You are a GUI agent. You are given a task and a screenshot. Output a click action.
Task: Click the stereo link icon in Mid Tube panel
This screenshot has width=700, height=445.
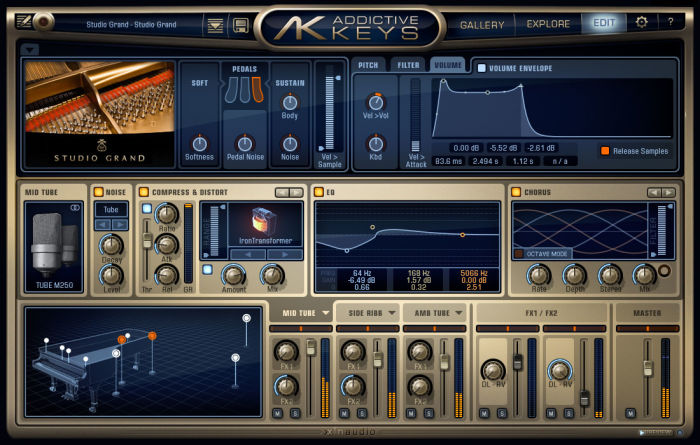coord(73,208)
